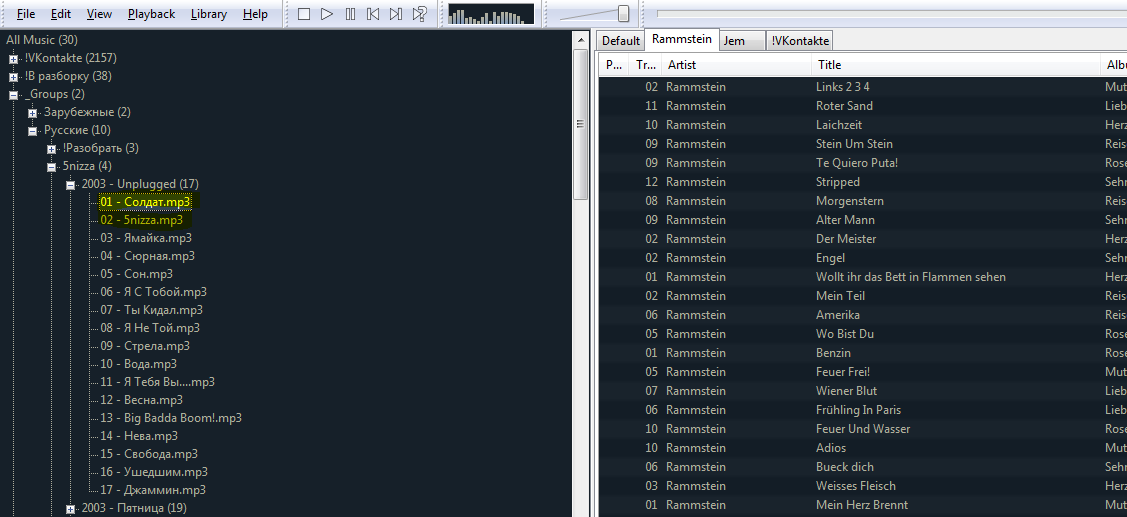1127x517 pixels.
Task: Play a random track with the Random icon
Action: point(419,14)
